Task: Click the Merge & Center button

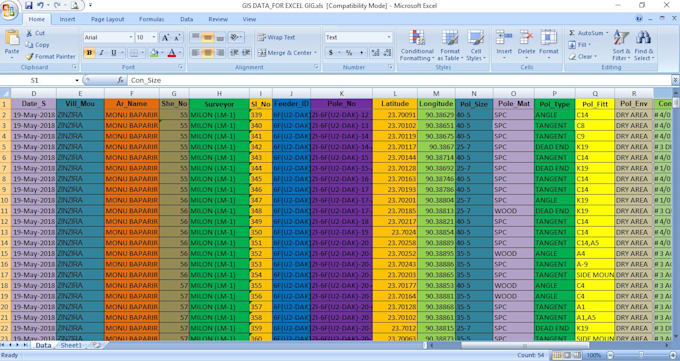Action: 288,53
